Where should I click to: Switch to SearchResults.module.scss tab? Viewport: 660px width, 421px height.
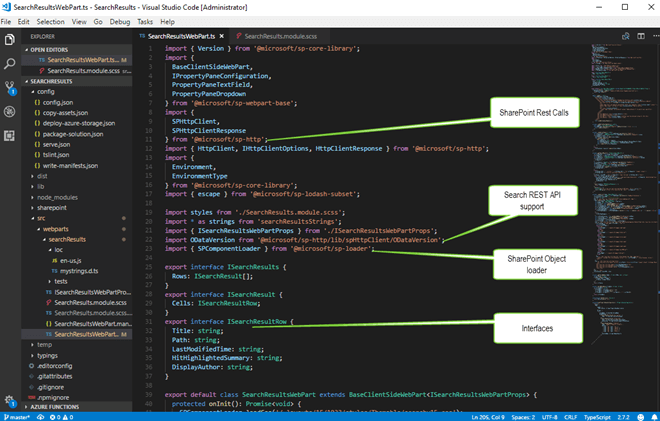(x=278, y=35)
